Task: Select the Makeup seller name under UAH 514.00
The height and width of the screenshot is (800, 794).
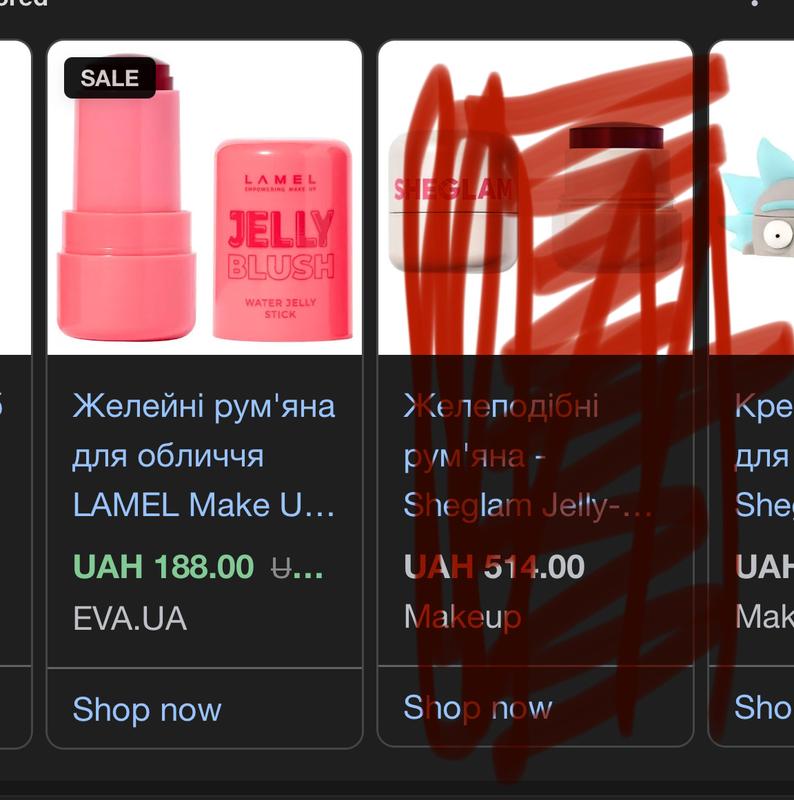Action: click(462, 617)
